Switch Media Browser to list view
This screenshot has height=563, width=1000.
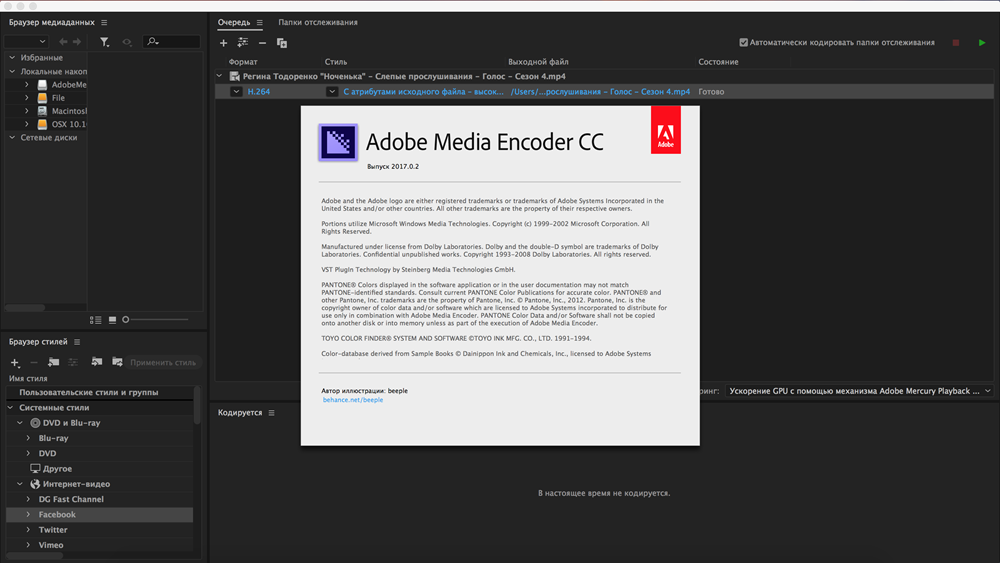(x=96, y=319)
